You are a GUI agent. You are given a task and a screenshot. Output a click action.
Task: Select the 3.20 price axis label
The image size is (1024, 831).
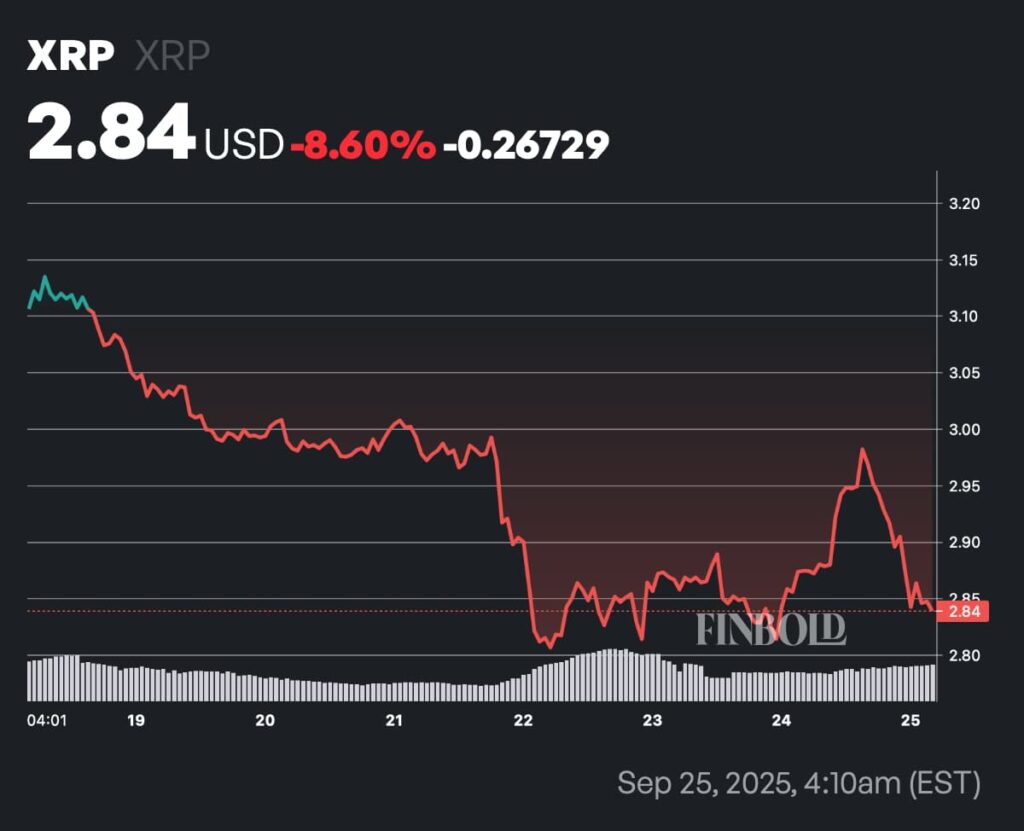[x=962, y=203]
